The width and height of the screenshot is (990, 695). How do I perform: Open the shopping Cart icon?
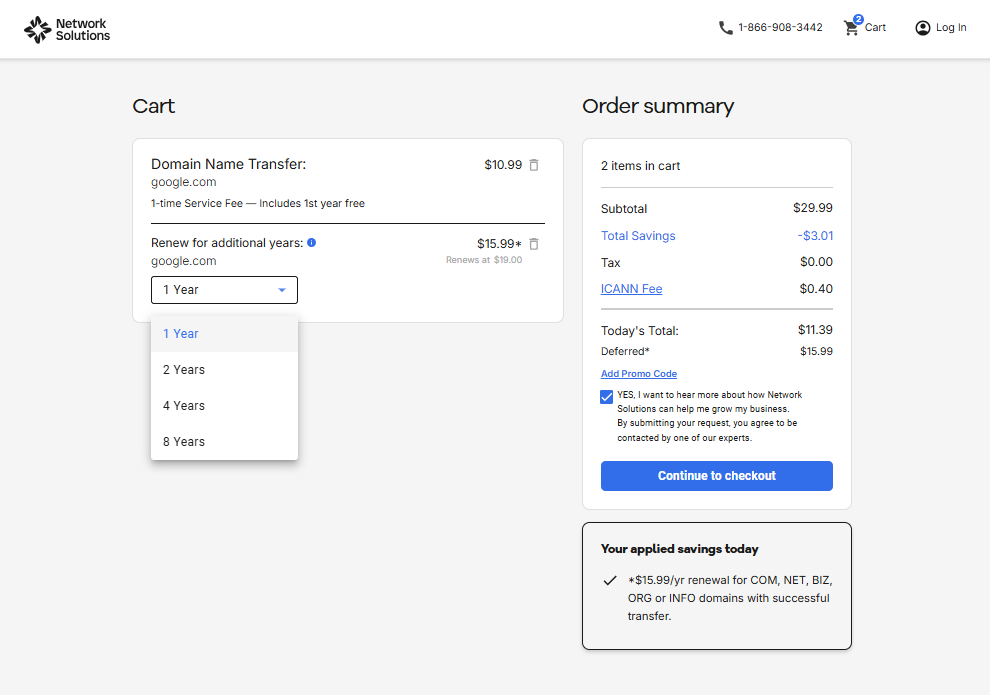852,27
